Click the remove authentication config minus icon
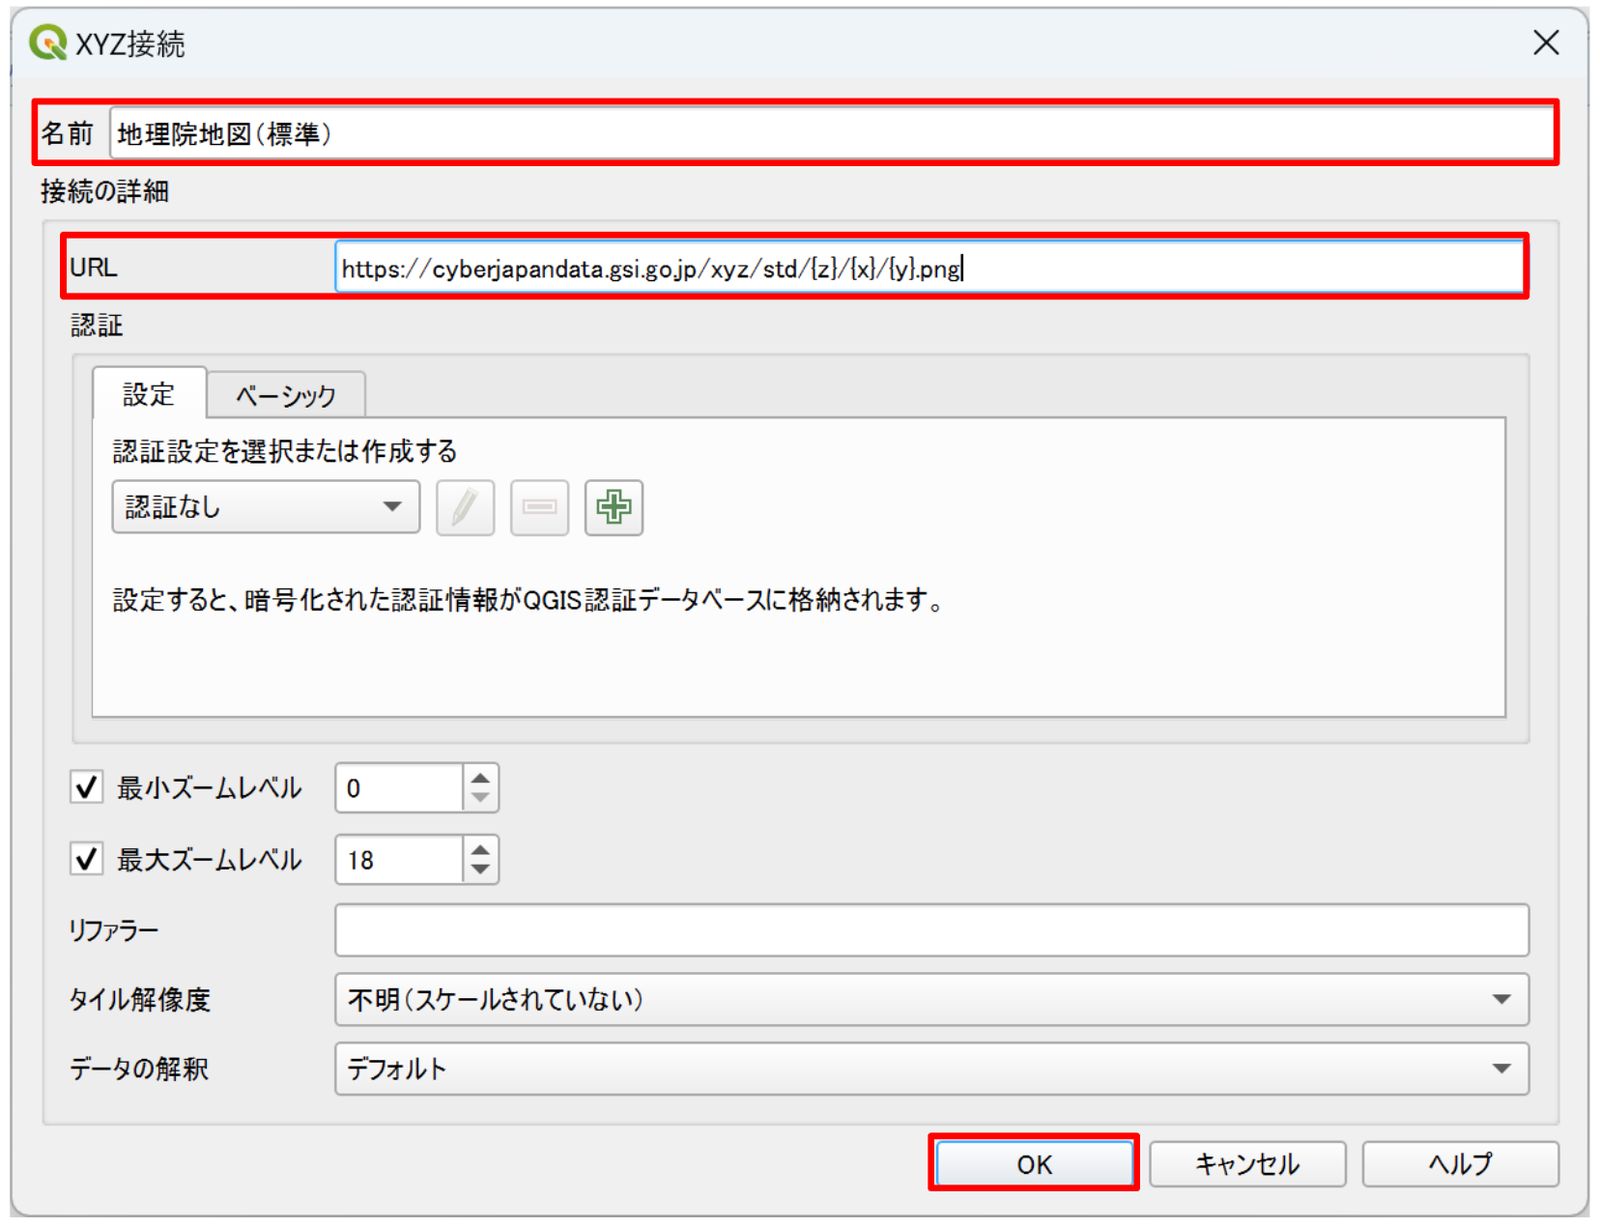 539,508
